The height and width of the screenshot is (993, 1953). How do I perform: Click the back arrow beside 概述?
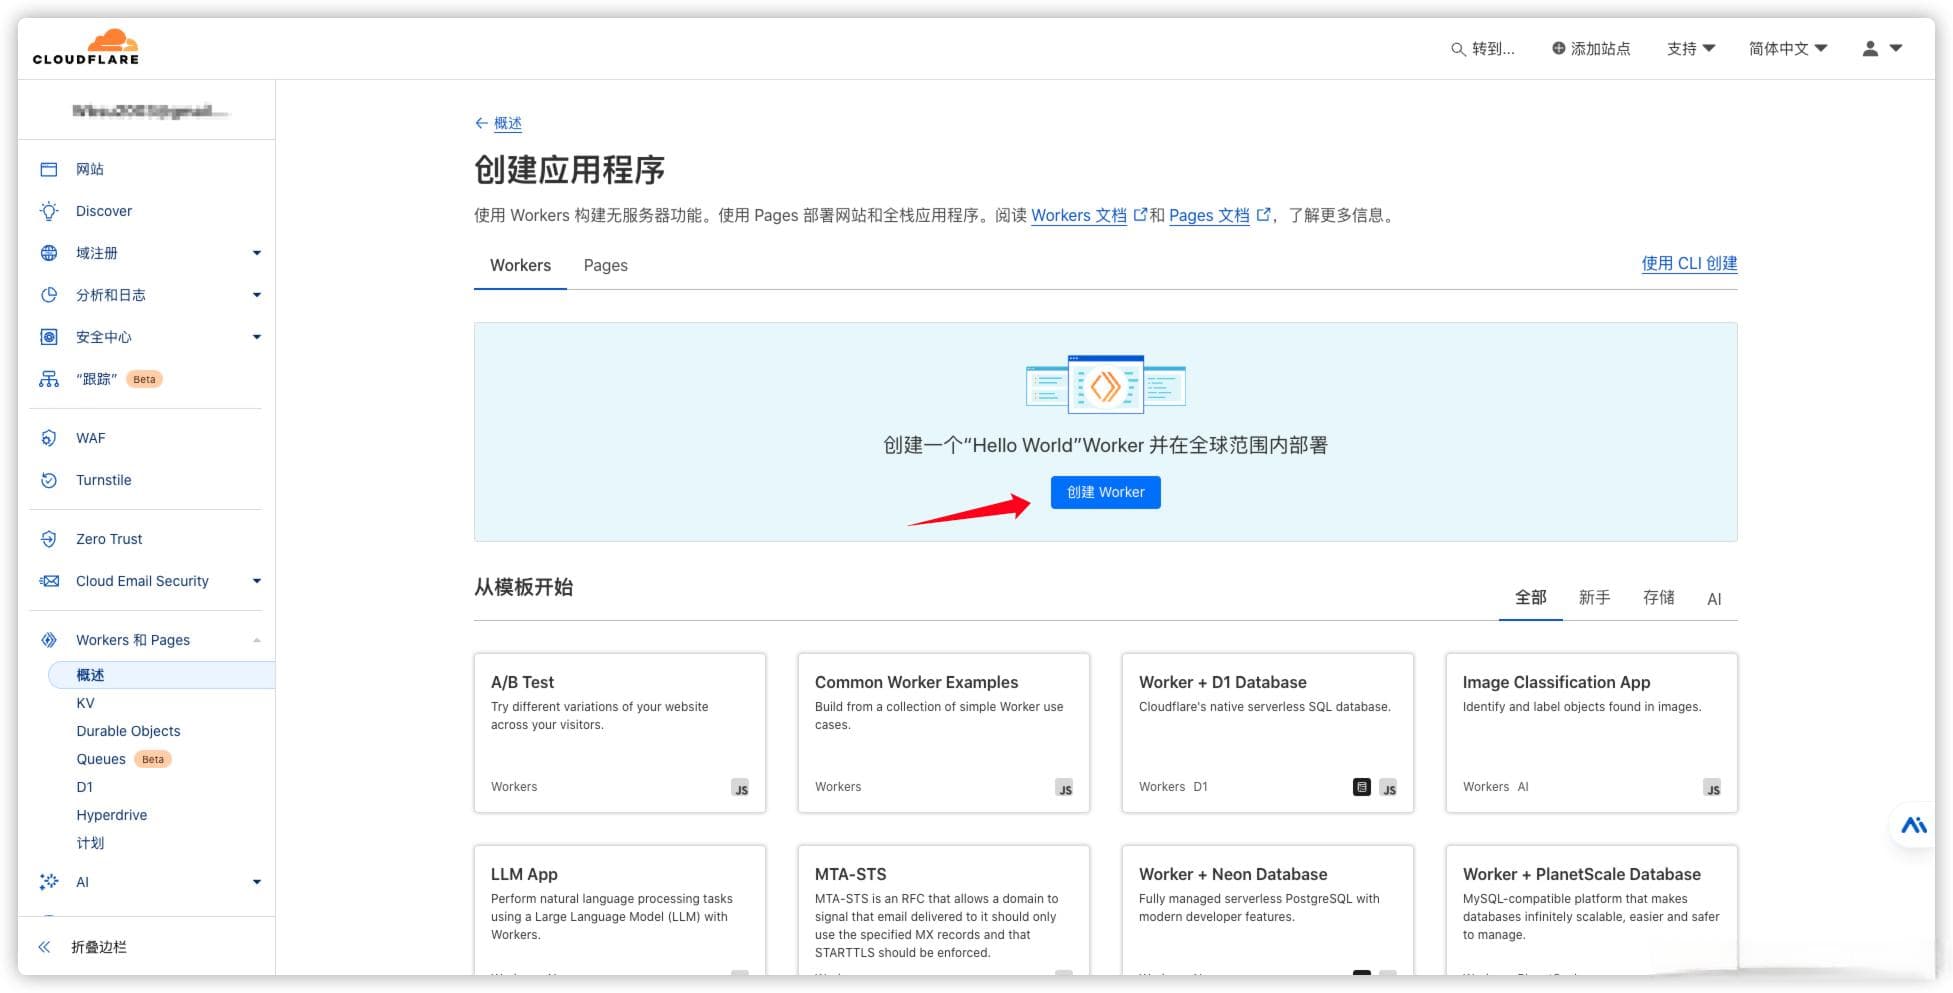click(481, 123)
